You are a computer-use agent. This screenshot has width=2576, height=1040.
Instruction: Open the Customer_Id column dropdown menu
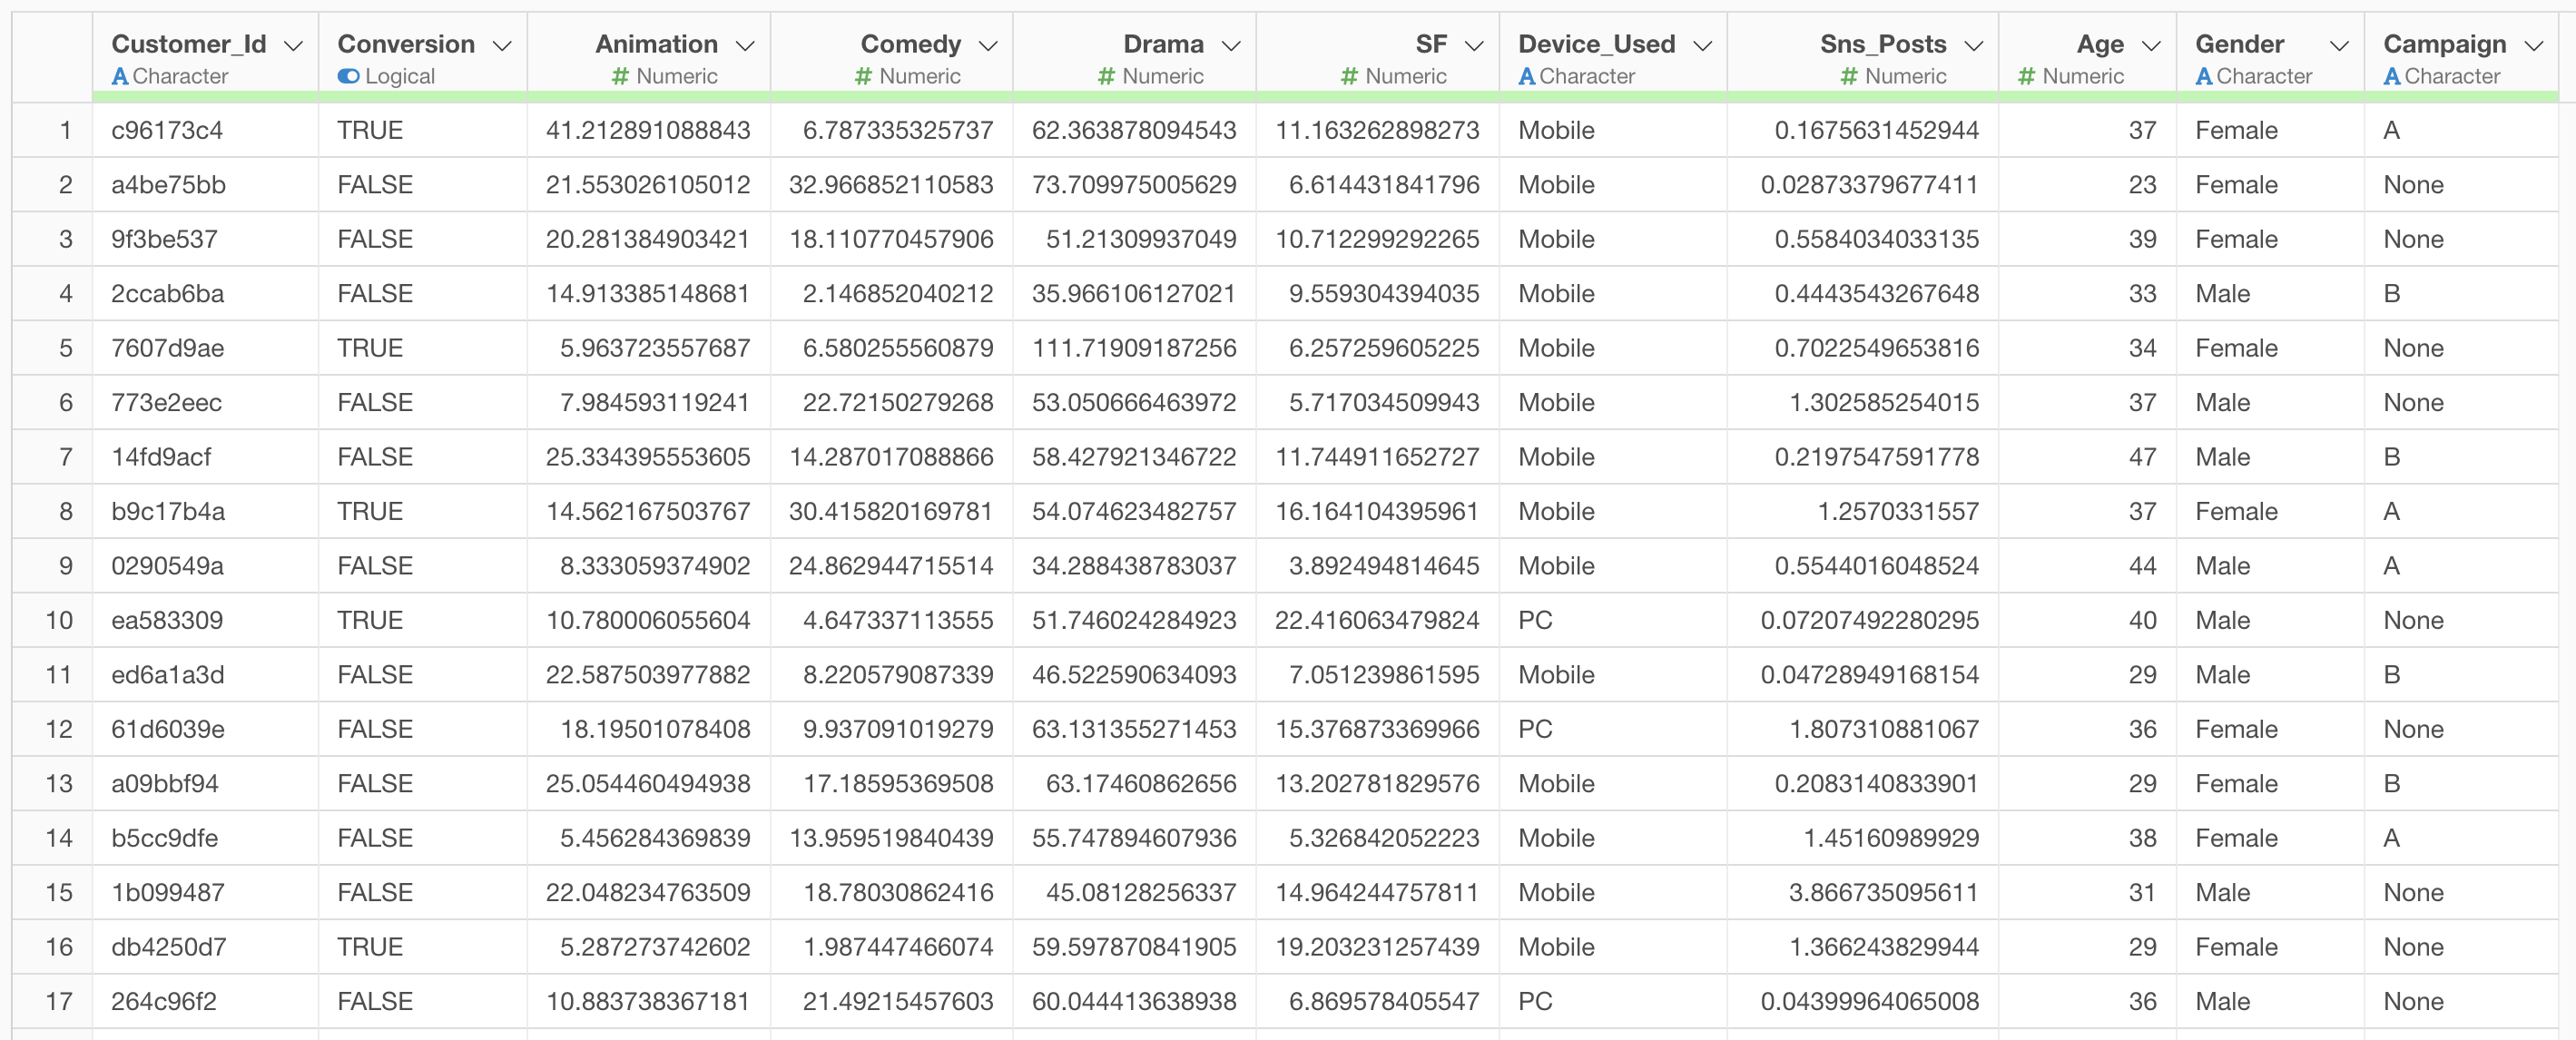coord(293,46)
